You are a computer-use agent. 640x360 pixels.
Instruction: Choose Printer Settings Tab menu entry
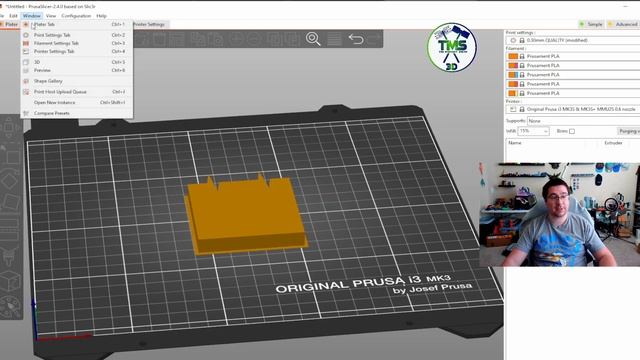pyautogui.click(x=77, y=51)
